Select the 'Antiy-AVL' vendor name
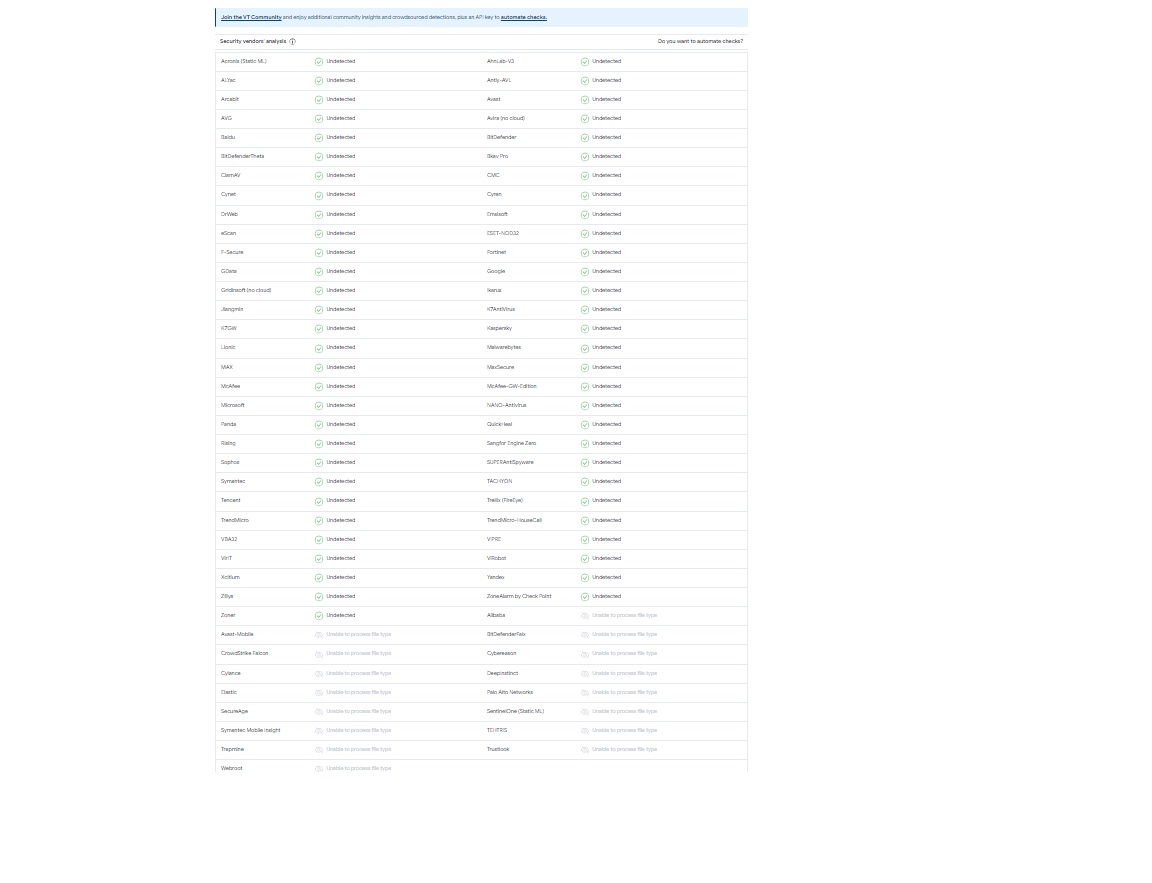The height and width of the screenshot is (883, 1152). point(498,80)
